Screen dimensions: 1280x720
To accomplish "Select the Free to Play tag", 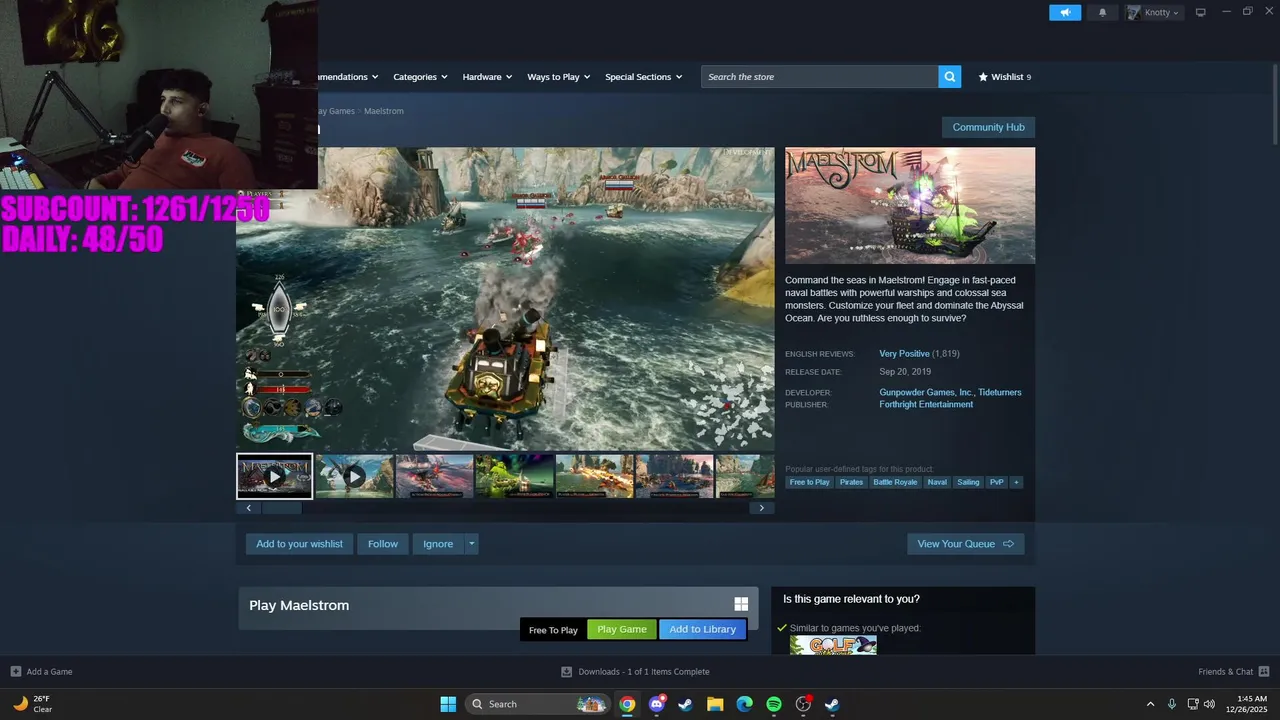I will pos(809,482).
